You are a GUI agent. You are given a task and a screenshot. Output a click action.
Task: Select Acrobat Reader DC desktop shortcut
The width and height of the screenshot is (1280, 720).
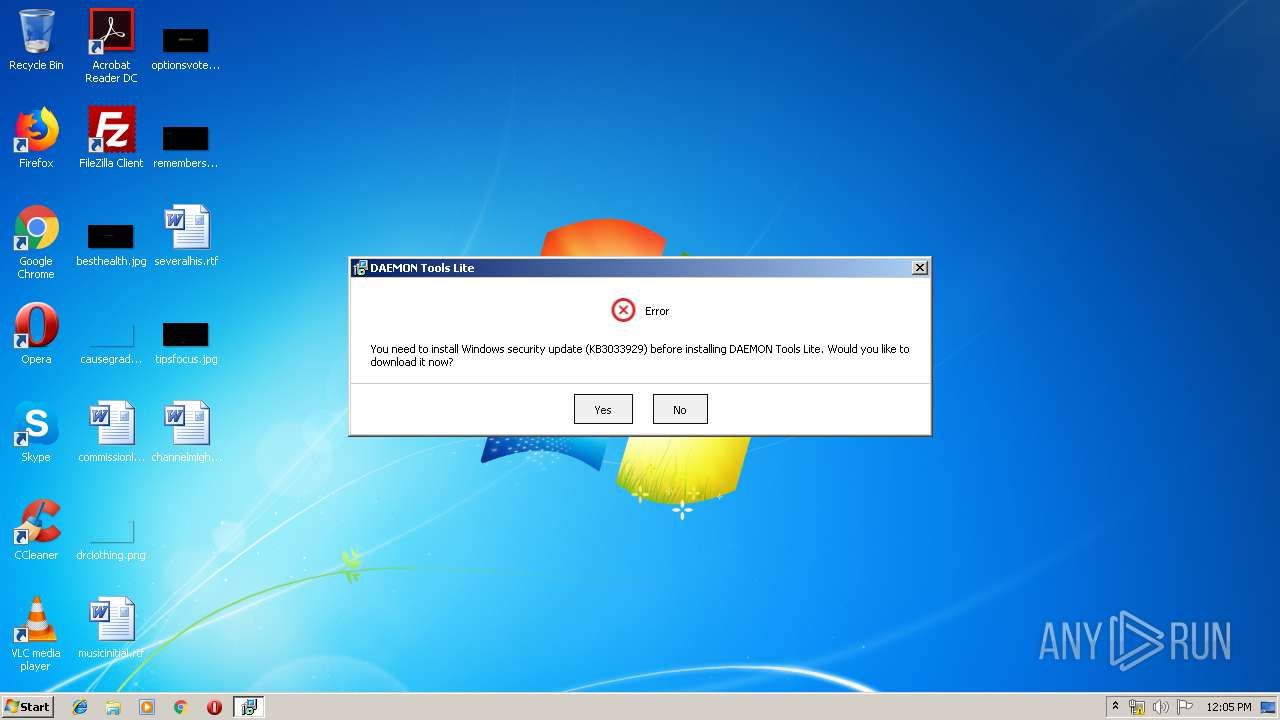111,46
